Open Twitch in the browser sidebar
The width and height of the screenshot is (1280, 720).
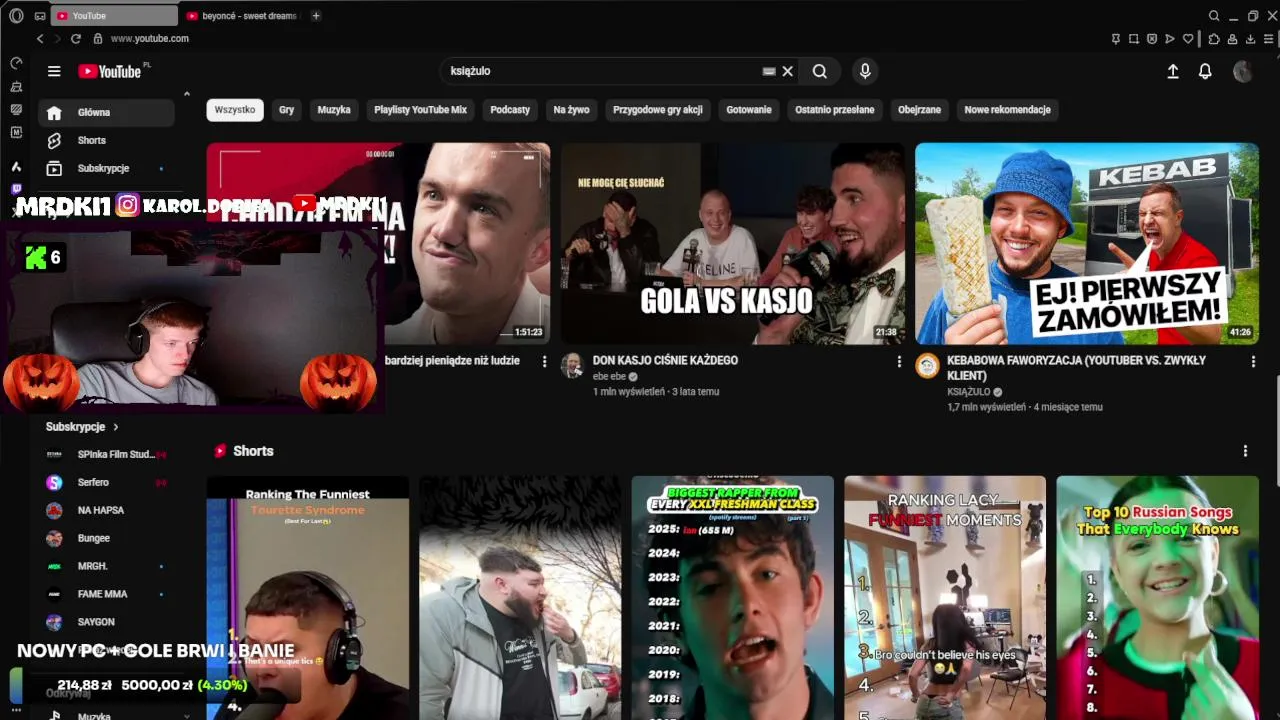pyautogui.click(x=16, y=189)
